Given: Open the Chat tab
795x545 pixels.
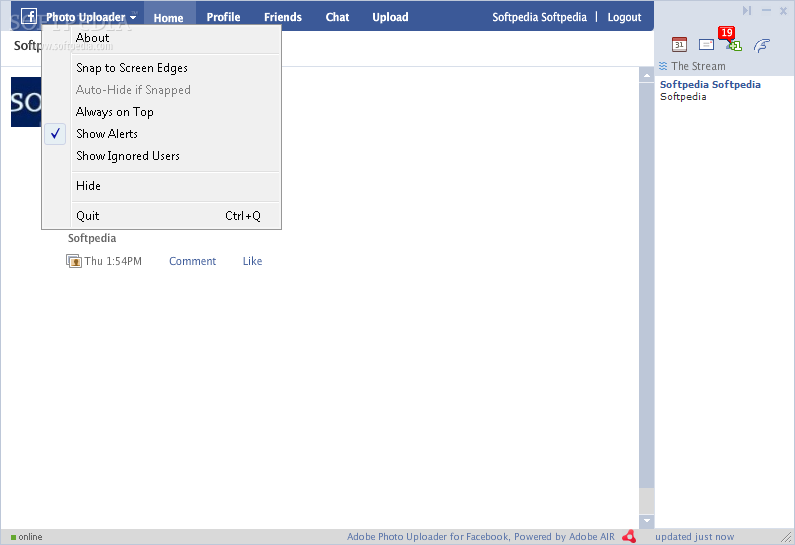Looking at the screenshot, I should (337, 17).
